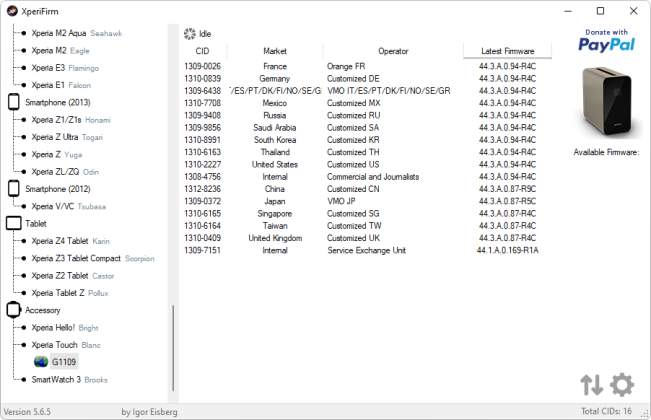Sort by Latest Firmware column header

(x=507, y=51)
